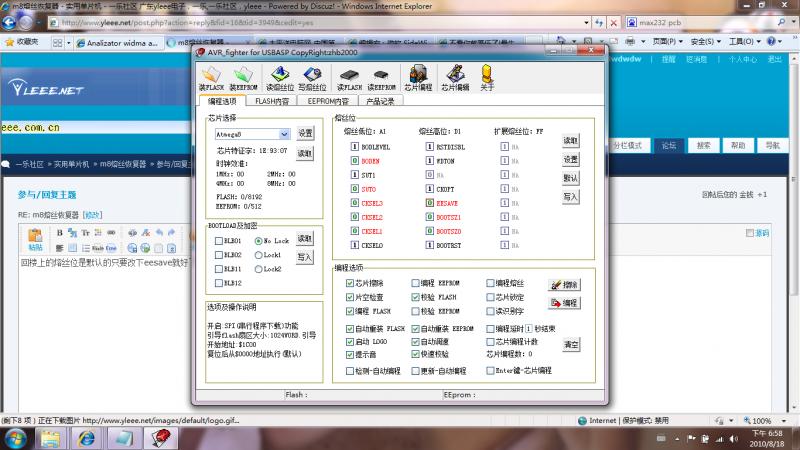Expand the Atmega8 chip selection dropdown
Viewport: 800px width, 450px height.
click(285, 133)
